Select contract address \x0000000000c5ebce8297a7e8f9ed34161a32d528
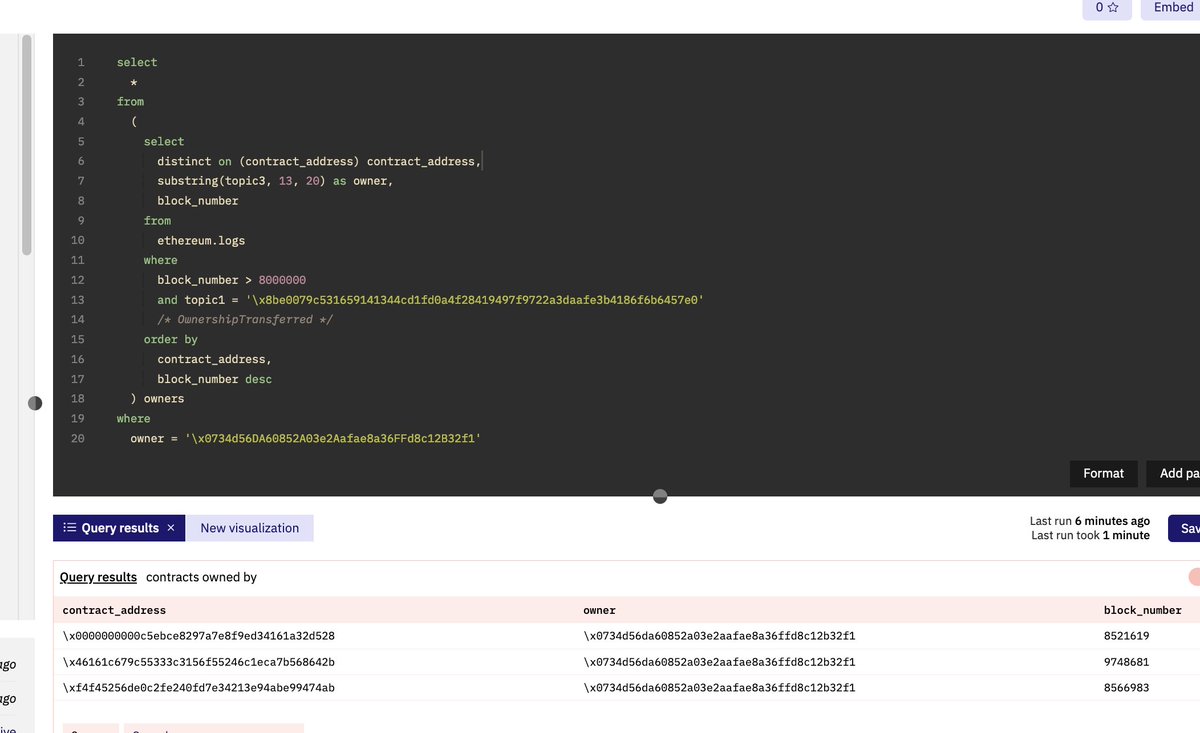 point(198,636)
